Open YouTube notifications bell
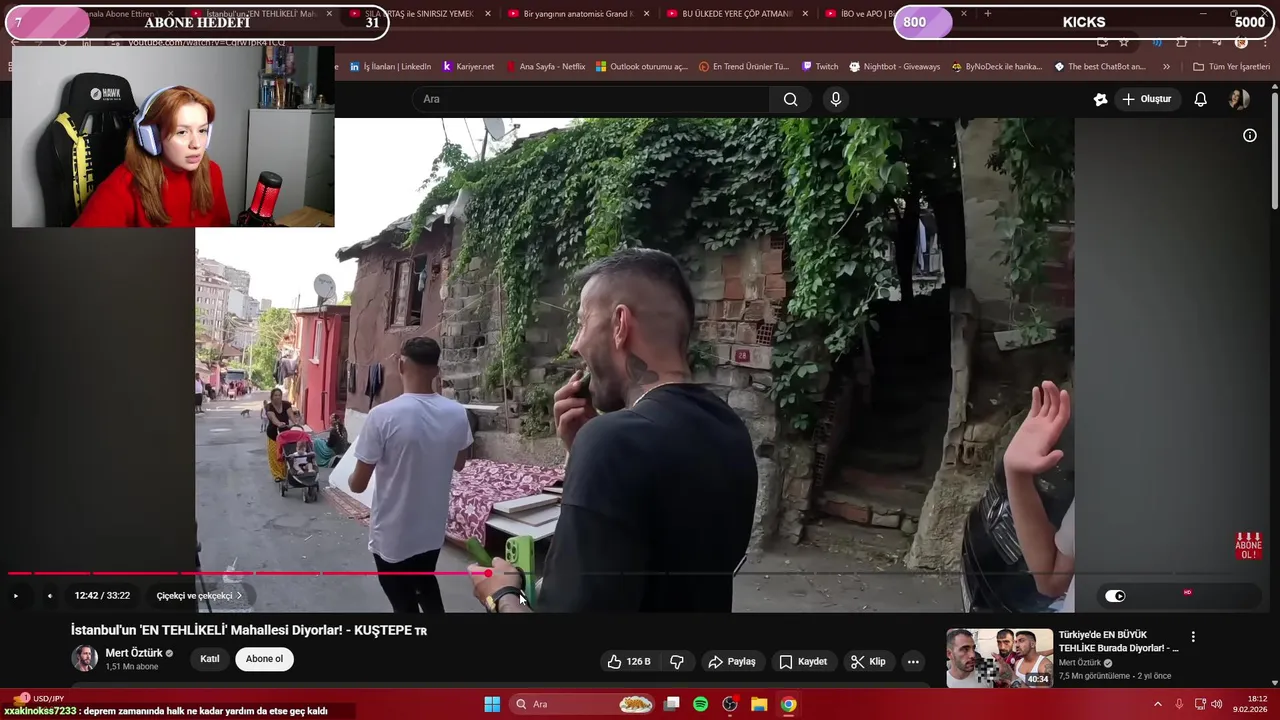 [x=1201, y=99]
